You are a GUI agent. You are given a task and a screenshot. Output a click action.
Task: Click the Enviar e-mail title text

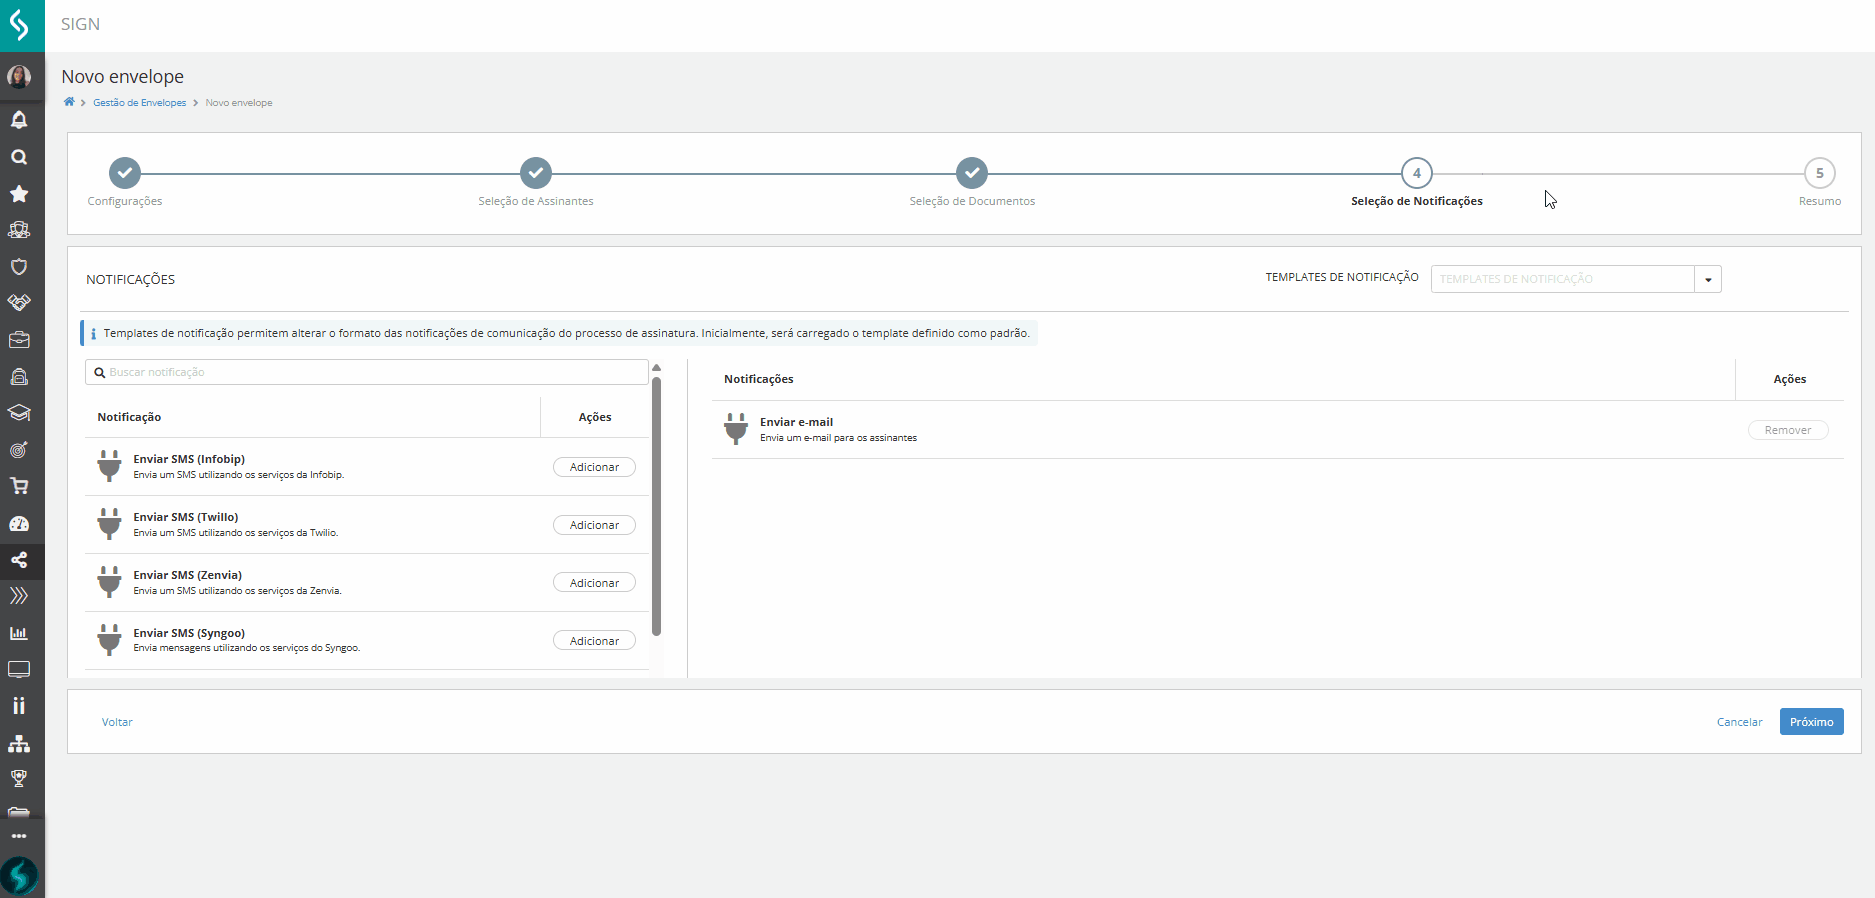[796, 422]
